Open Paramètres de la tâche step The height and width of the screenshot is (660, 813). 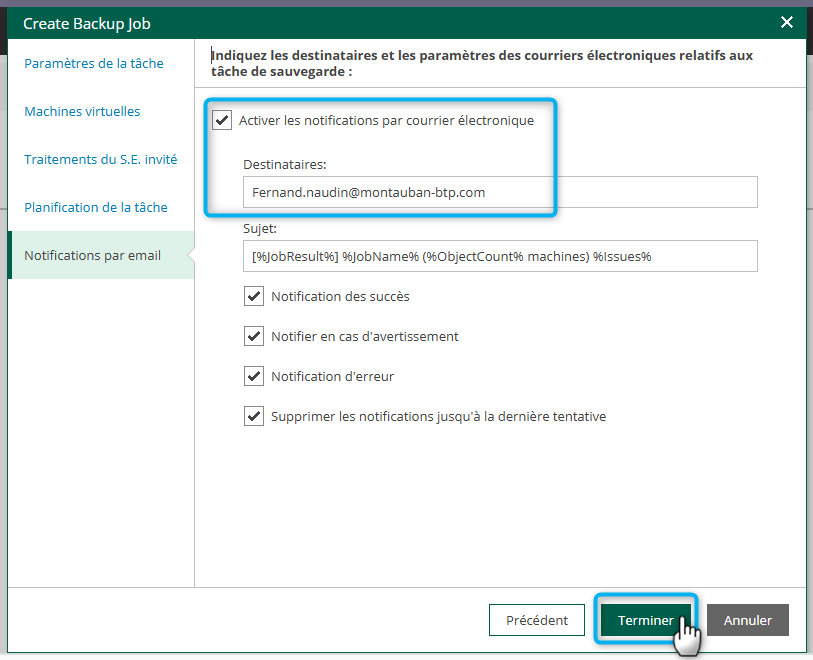94,63
